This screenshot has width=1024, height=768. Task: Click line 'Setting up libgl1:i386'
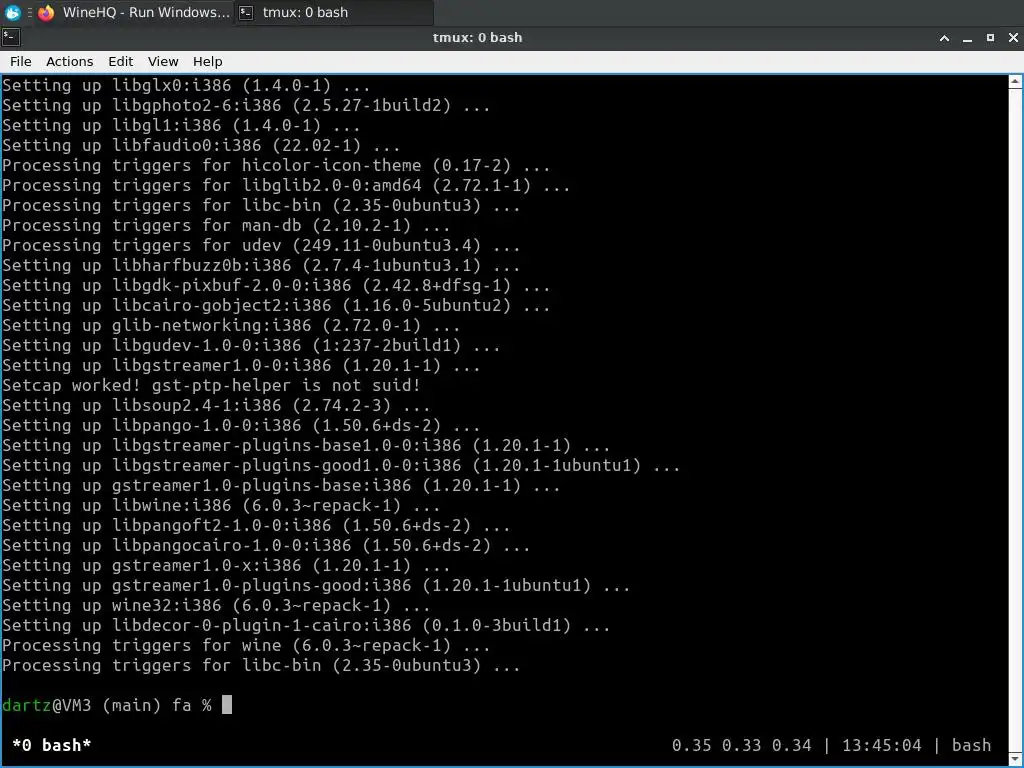181,125
